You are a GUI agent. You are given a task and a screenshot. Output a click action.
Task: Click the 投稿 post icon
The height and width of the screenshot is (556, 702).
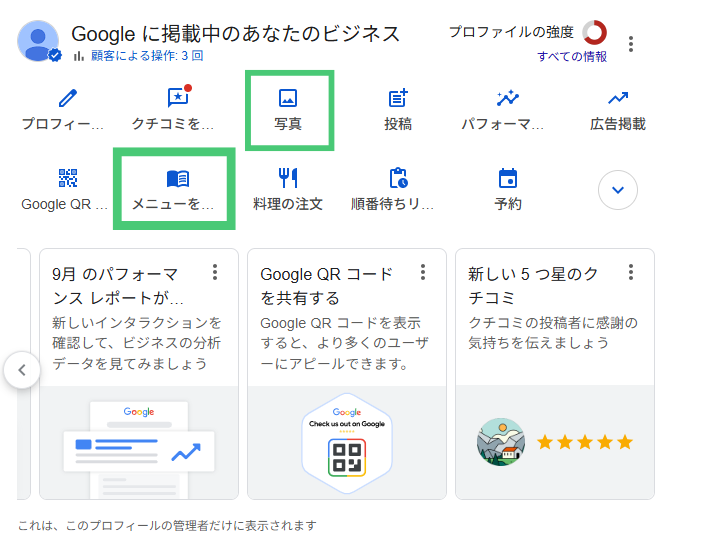[x=398, y=98]
